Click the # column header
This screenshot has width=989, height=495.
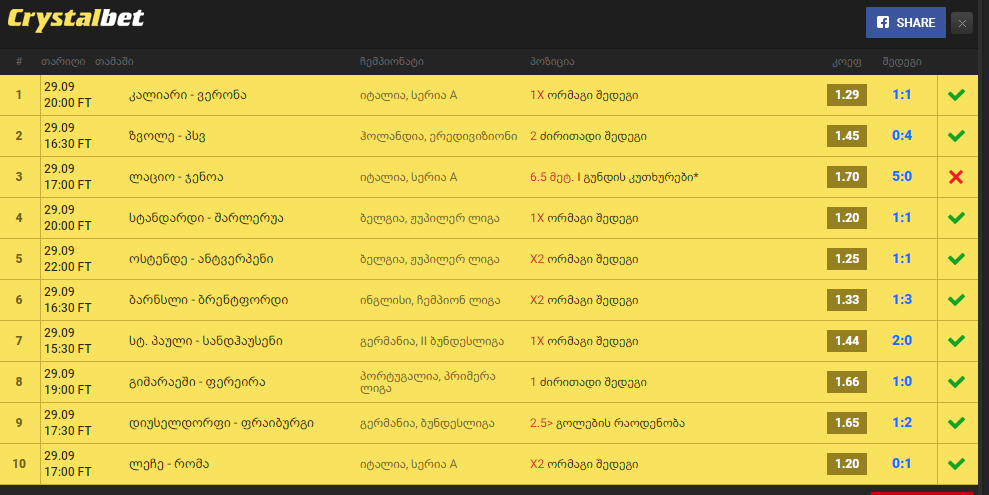click(x=19, y=62)
